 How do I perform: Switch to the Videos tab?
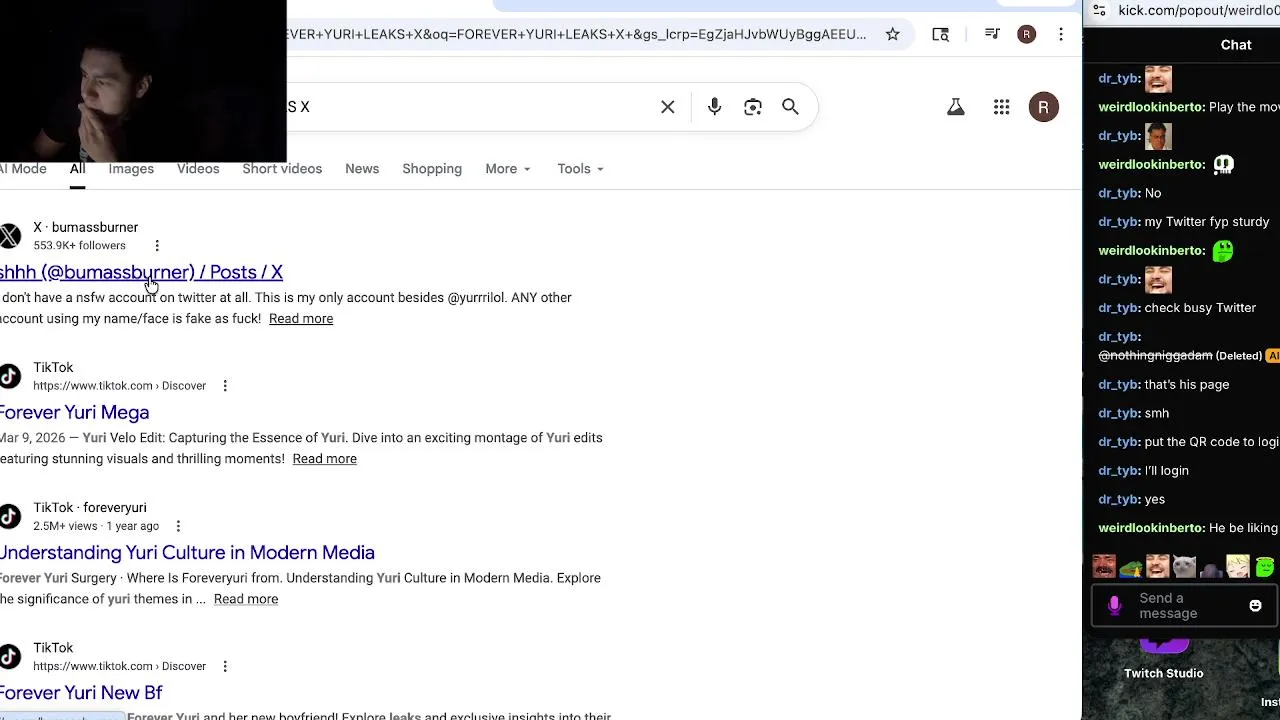[x=198, y=169]
